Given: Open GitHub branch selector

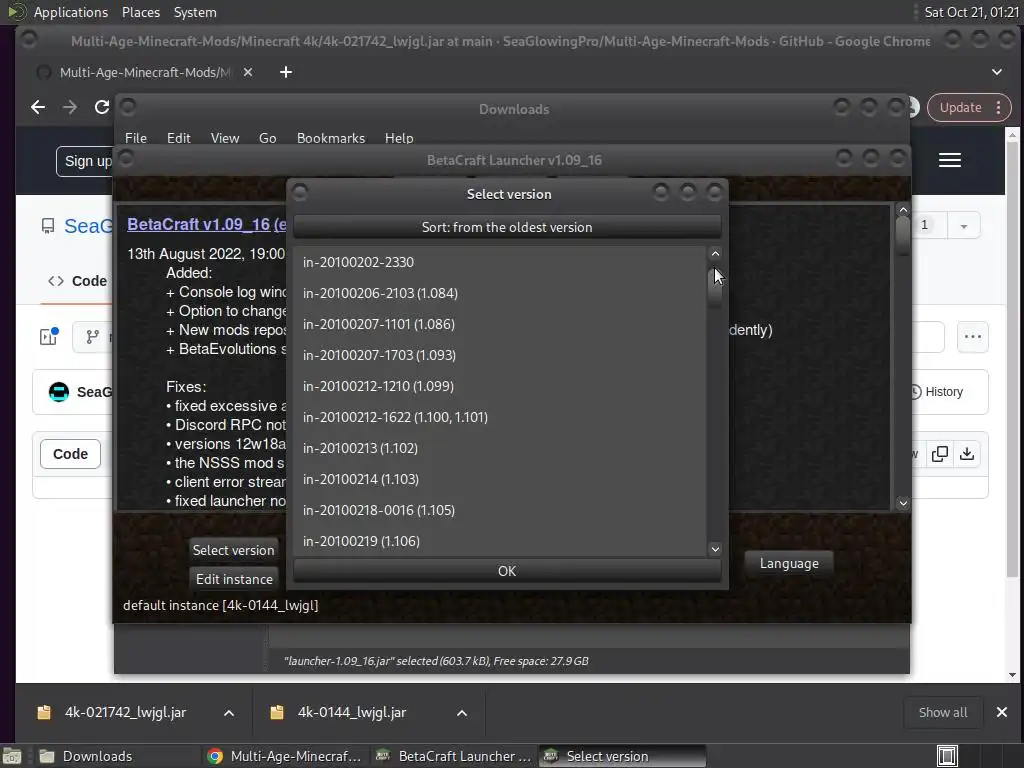Looking at the screenshot, I should pyautogui.click(x=93, y=337).
